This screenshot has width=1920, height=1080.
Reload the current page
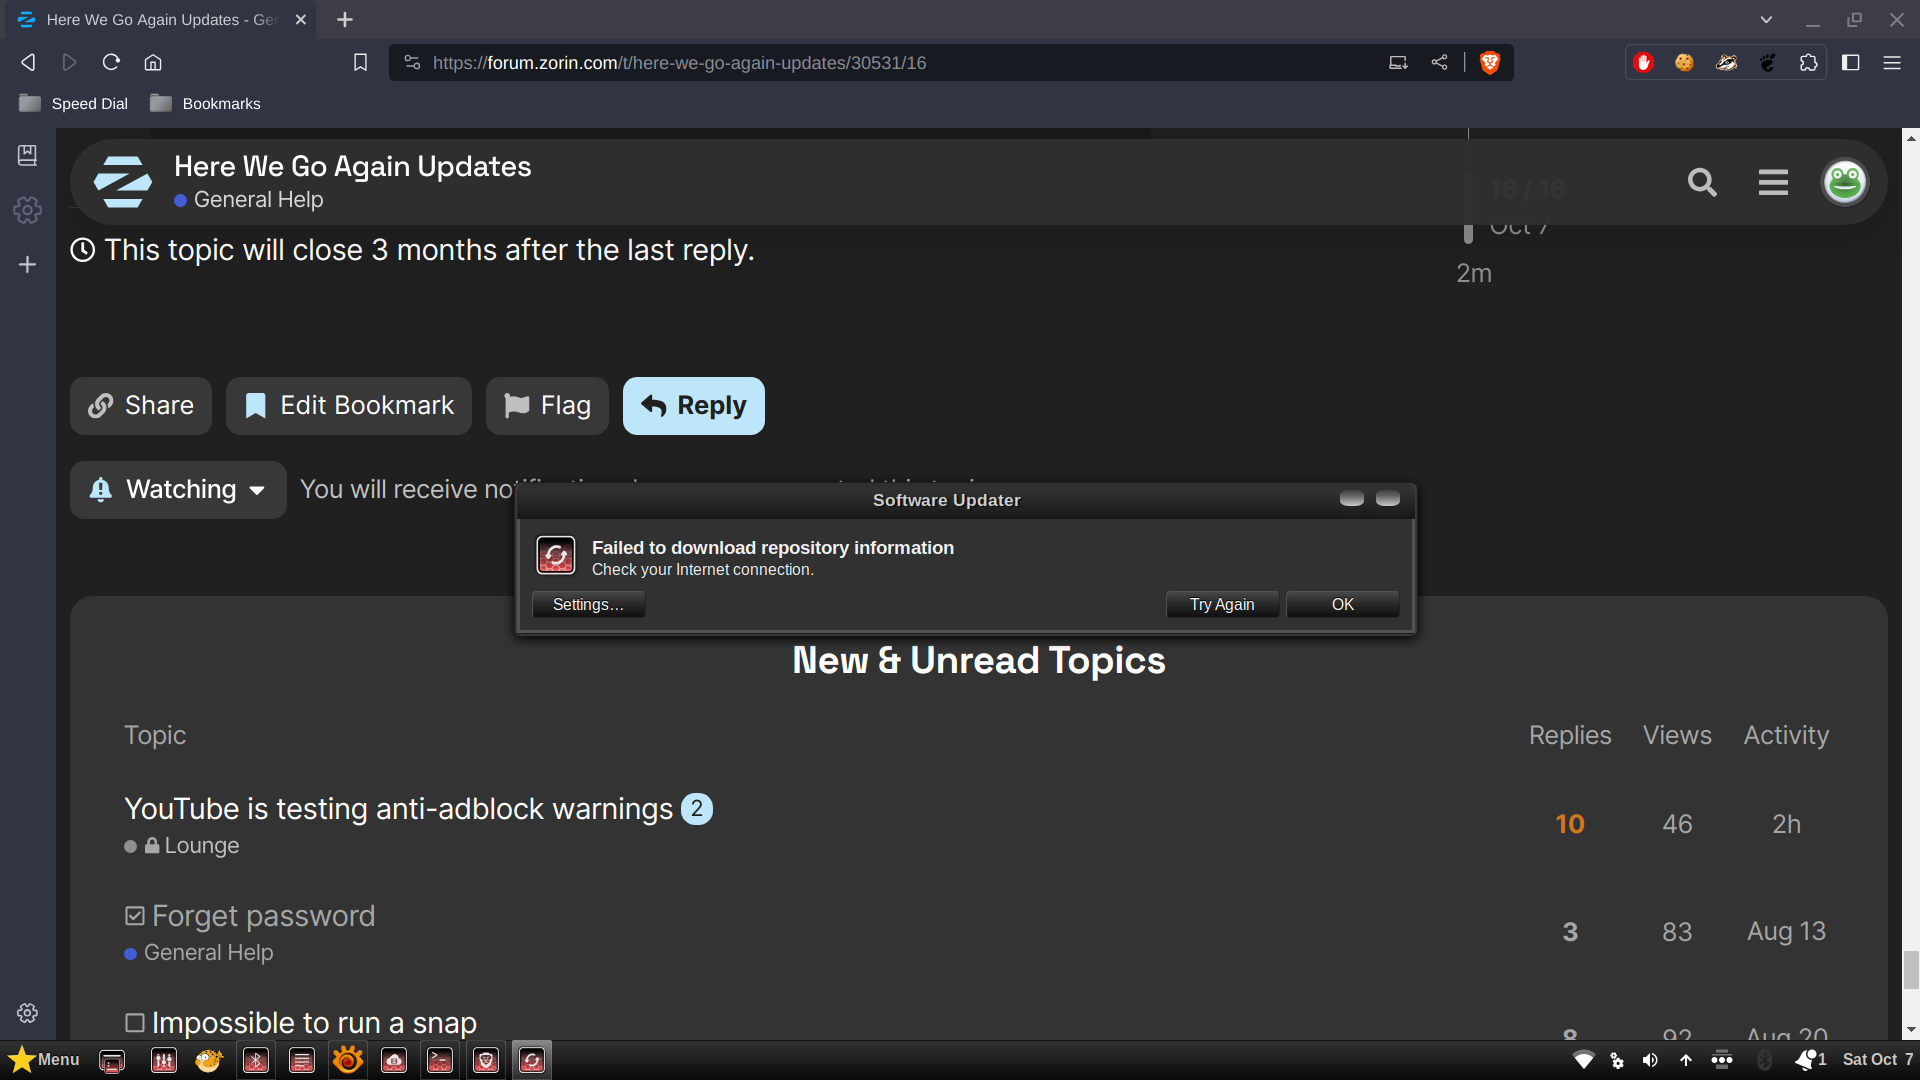pyautogui.click(x=111, y=62)
